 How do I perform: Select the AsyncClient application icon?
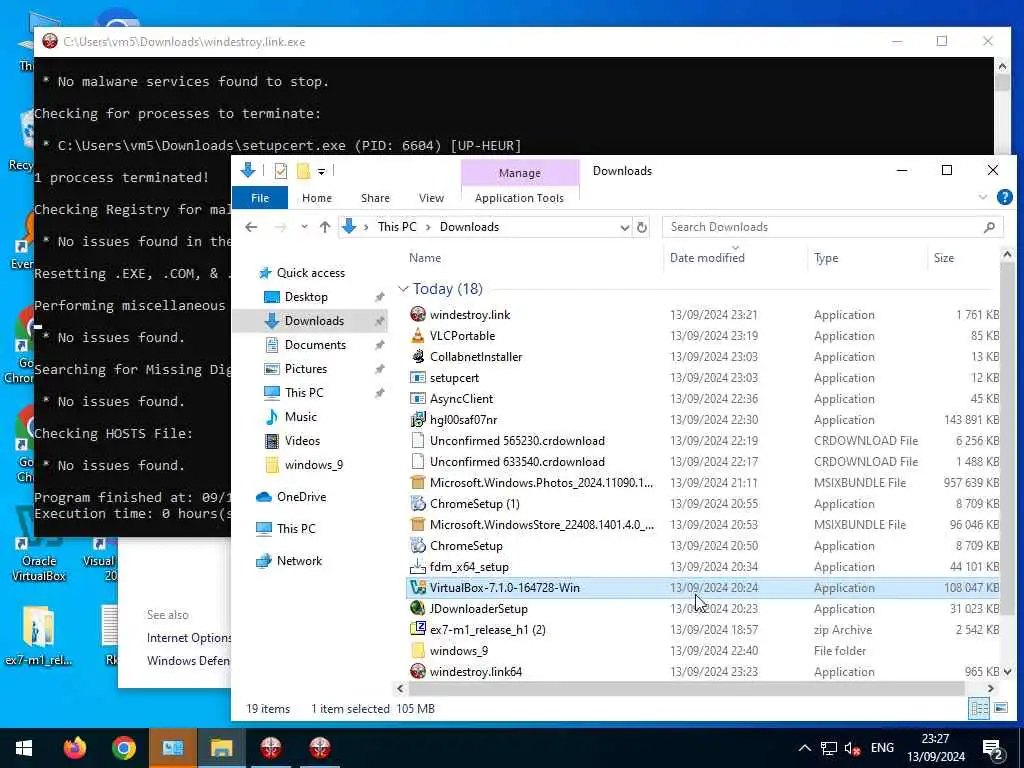point(418,398)
